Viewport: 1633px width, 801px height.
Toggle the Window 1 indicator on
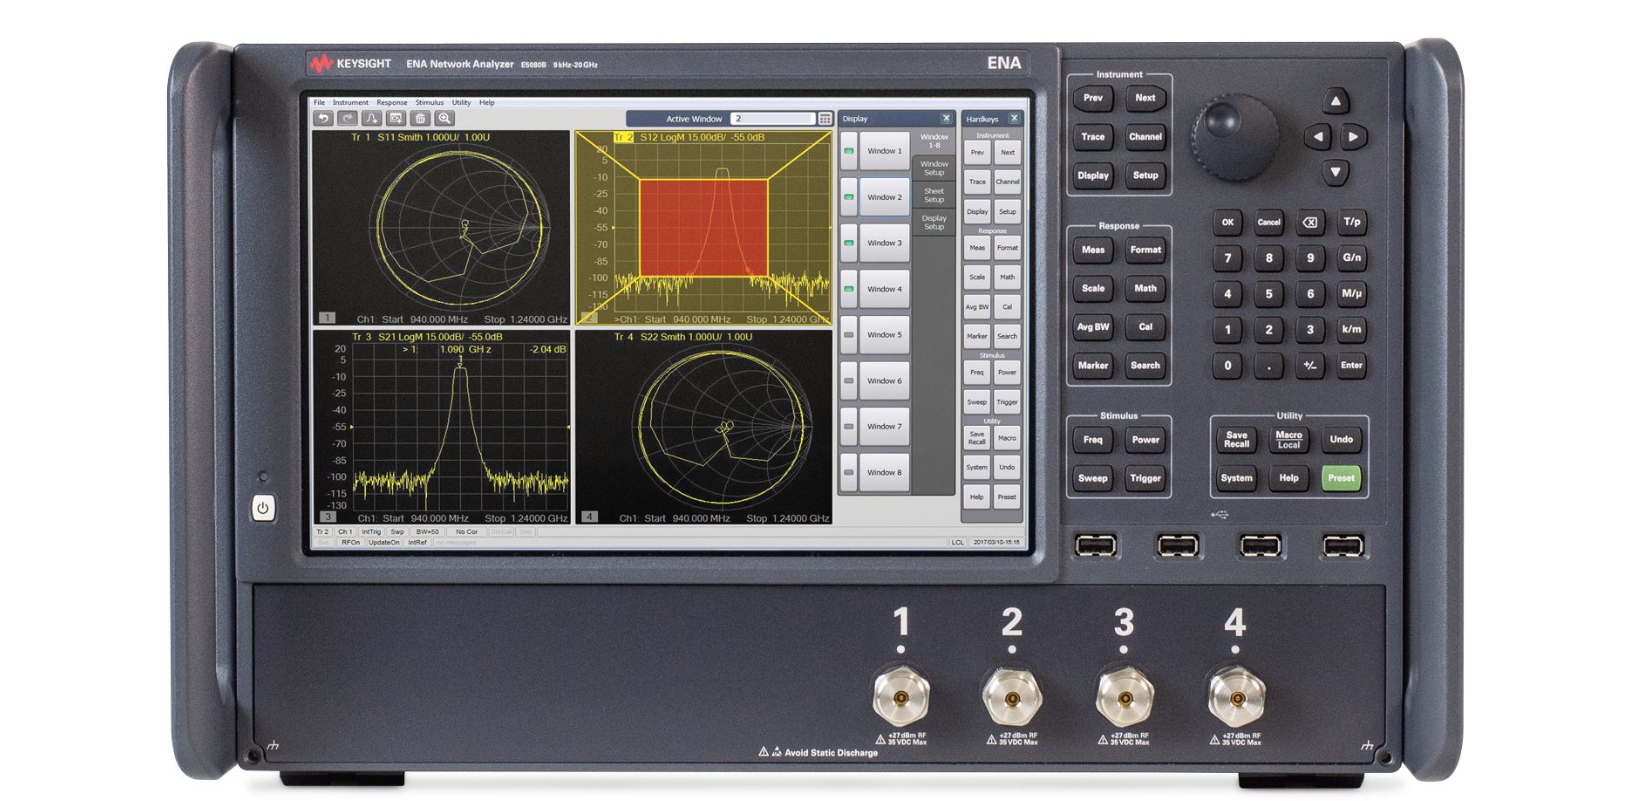[x=849, y=151]
